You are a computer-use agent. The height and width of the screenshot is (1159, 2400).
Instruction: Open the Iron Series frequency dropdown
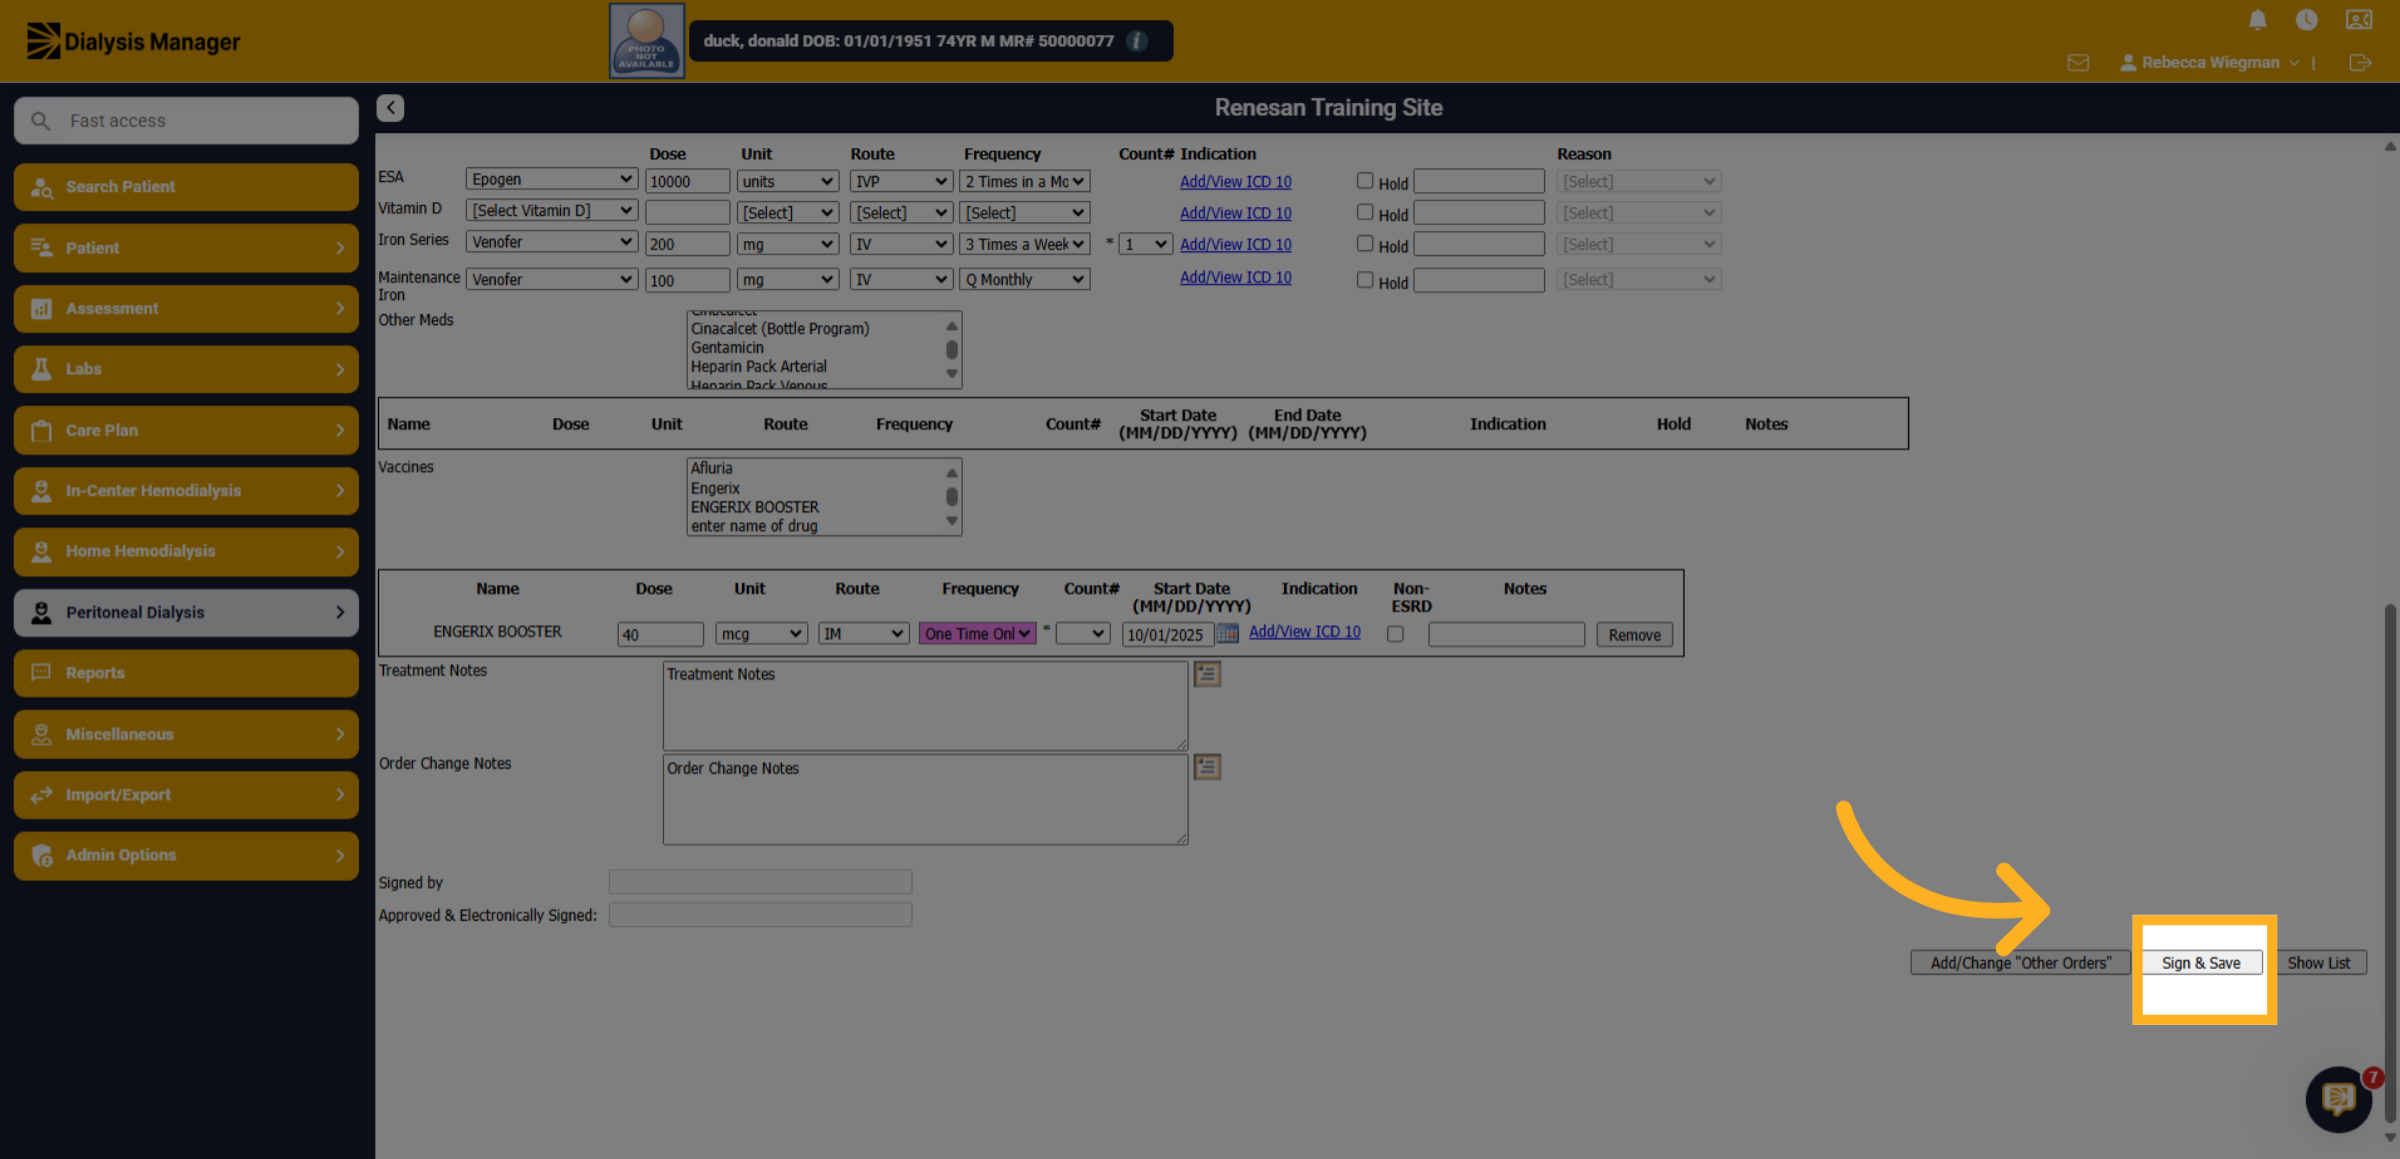[1024, 244]
